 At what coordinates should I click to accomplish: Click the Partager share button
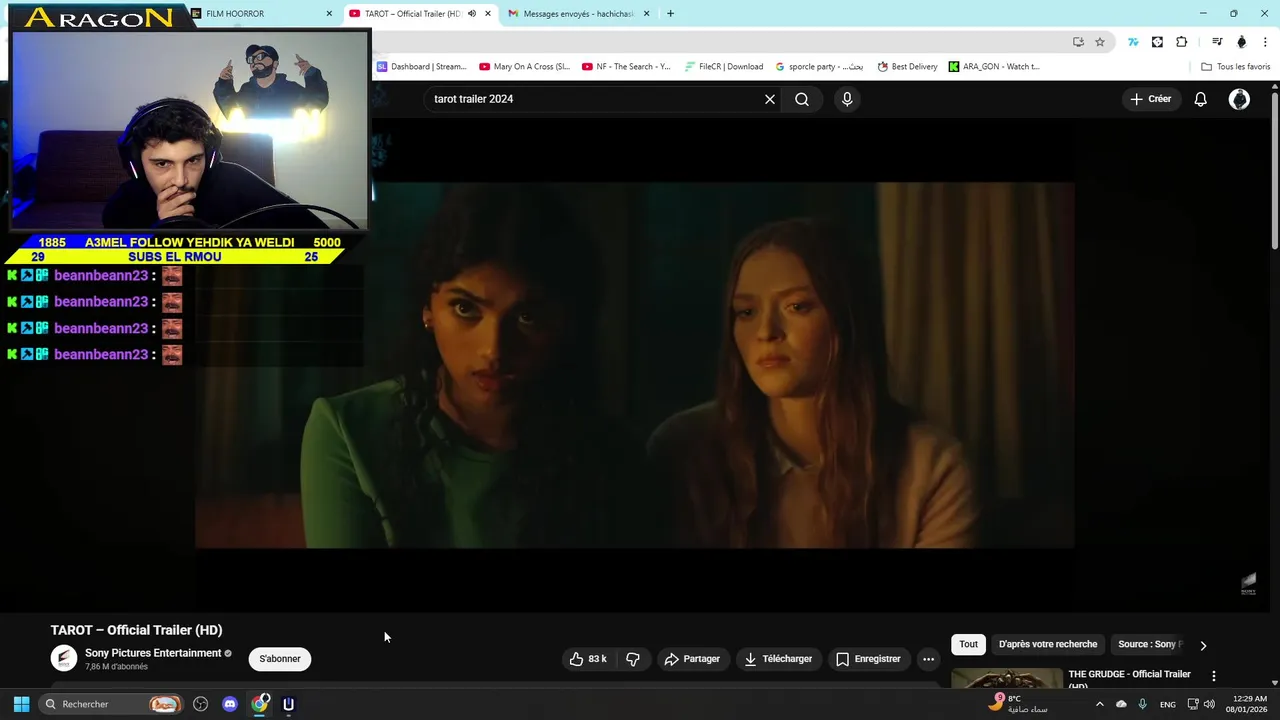[x=692, y=659]
